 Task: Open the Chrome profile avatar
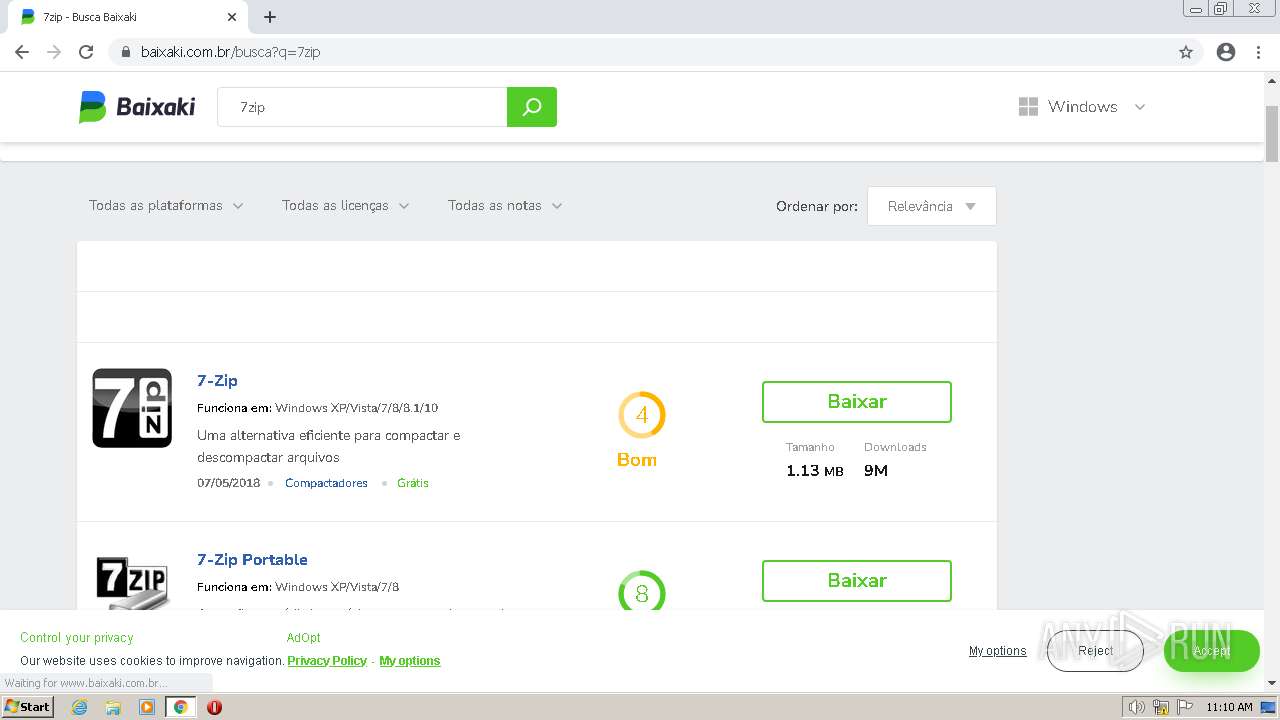tap(1226, 52)
